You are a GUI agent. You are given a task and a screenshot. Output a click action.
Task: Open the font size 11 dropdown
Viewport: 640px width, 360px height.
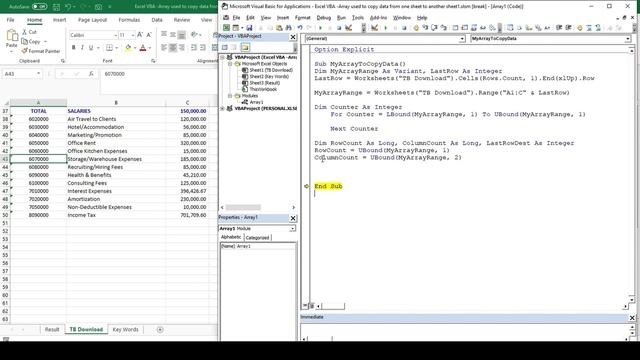[133, 36]
